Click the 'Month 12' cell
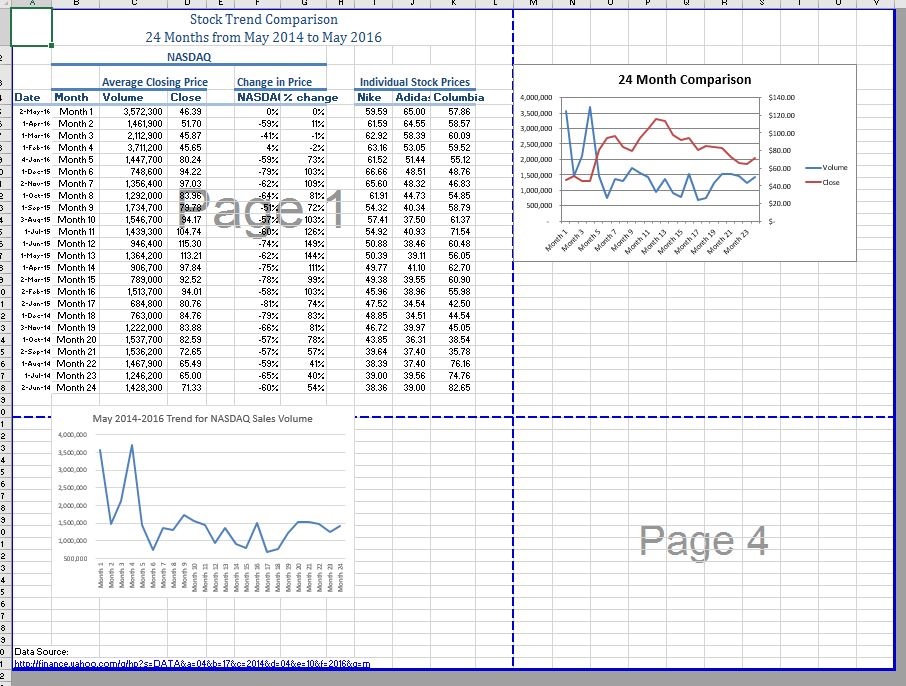906x686 pixels. pyautogui.click(x=76, y=244)
